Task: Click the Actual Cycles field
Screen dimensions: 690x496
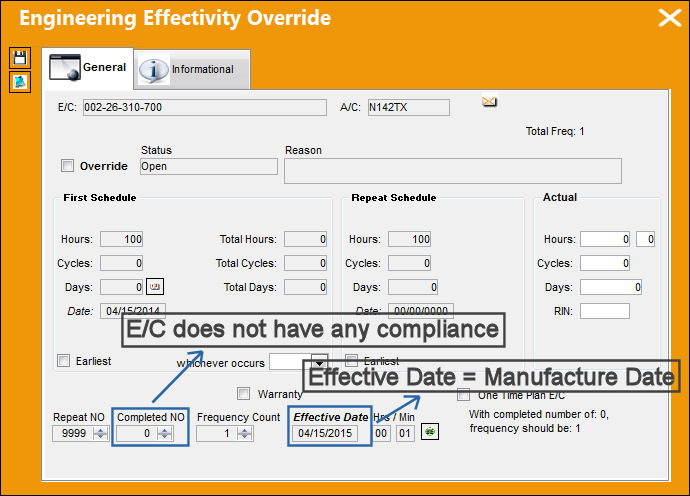Action: [x=605, y=263]
